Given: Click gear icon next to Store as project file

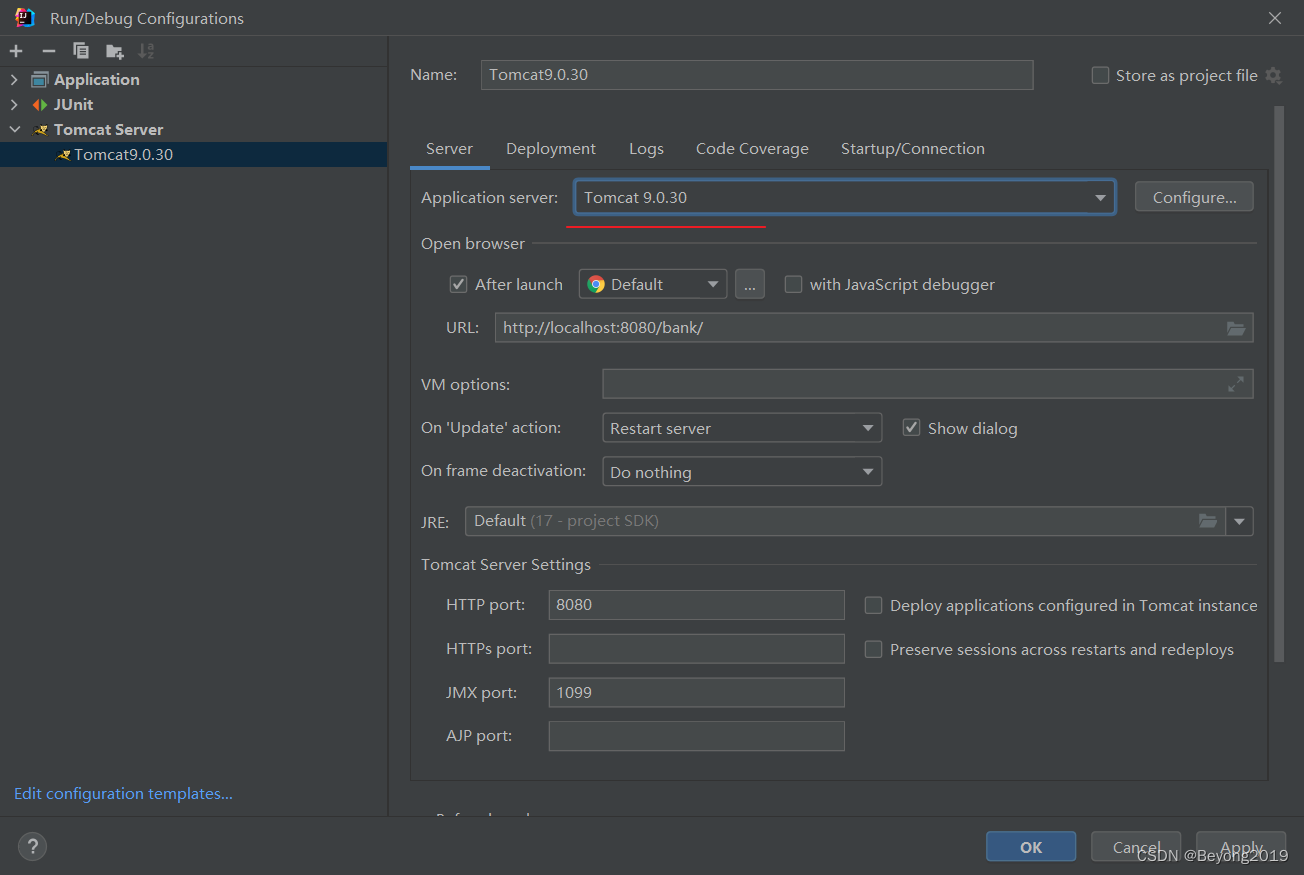Looking at the screenshot, I should (1273, 75).
